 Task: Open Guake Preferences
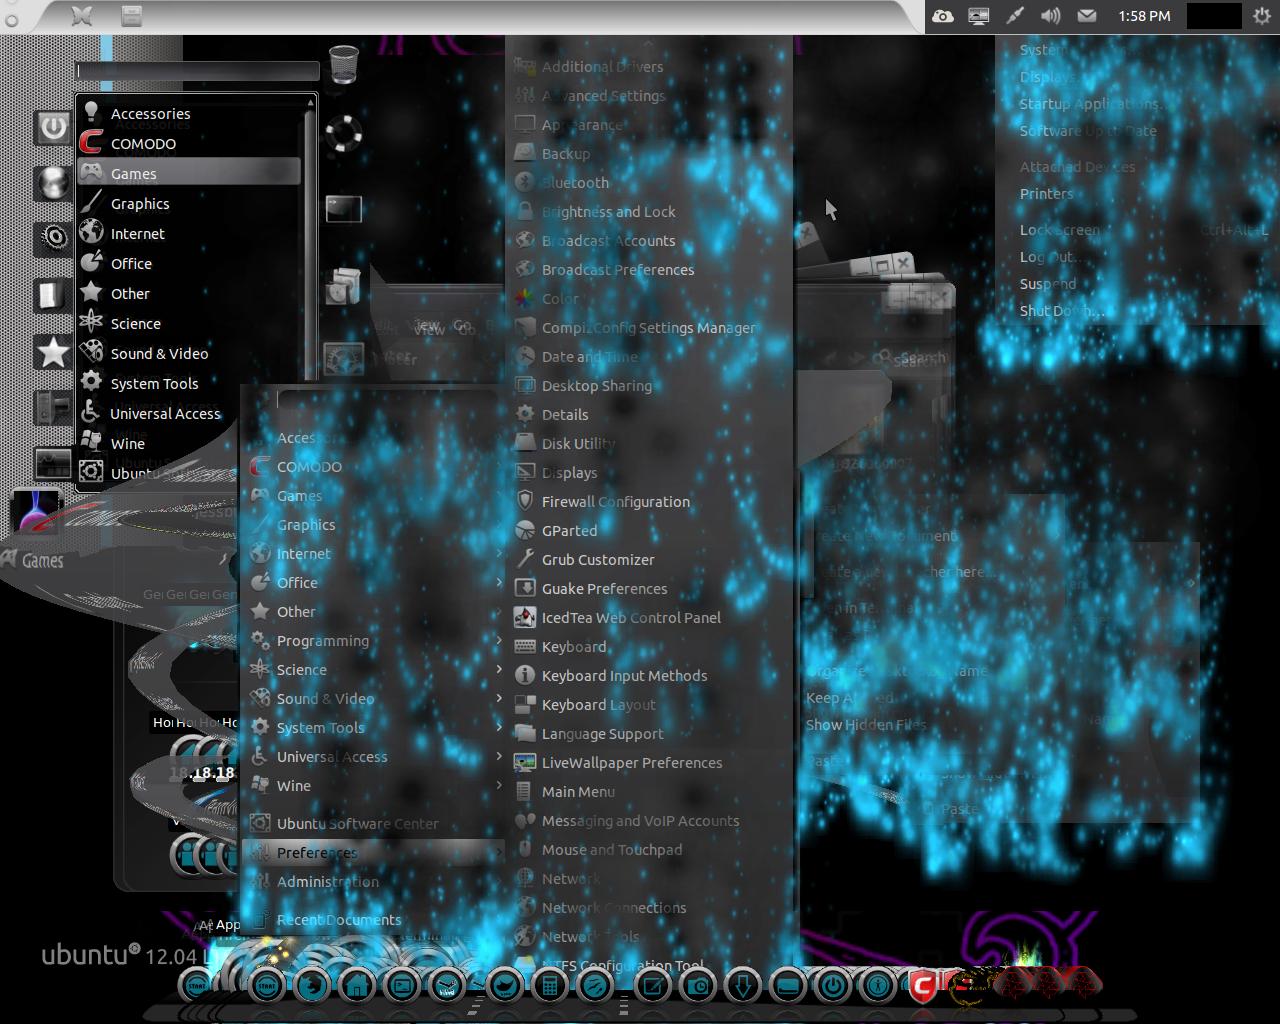(x=650, y=588)
